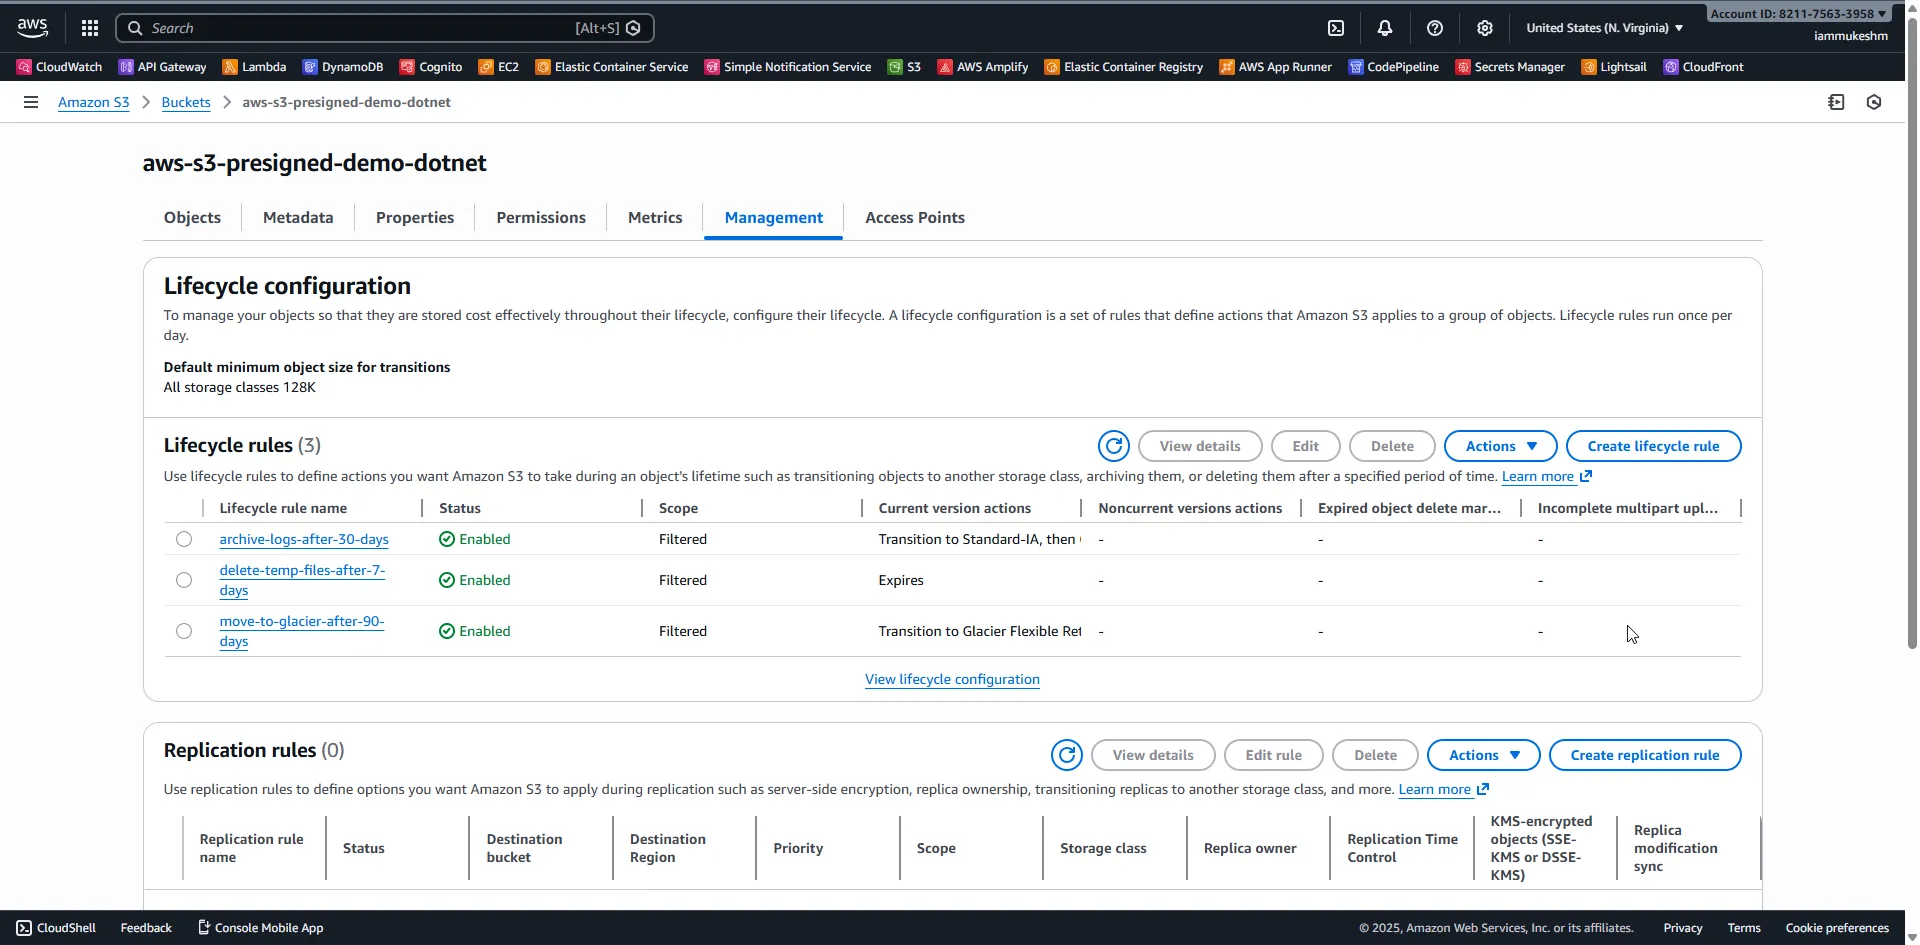Screen dimensions: 1920x945
Task: Open the AWS services grid menu
Action: coord(89,27)
